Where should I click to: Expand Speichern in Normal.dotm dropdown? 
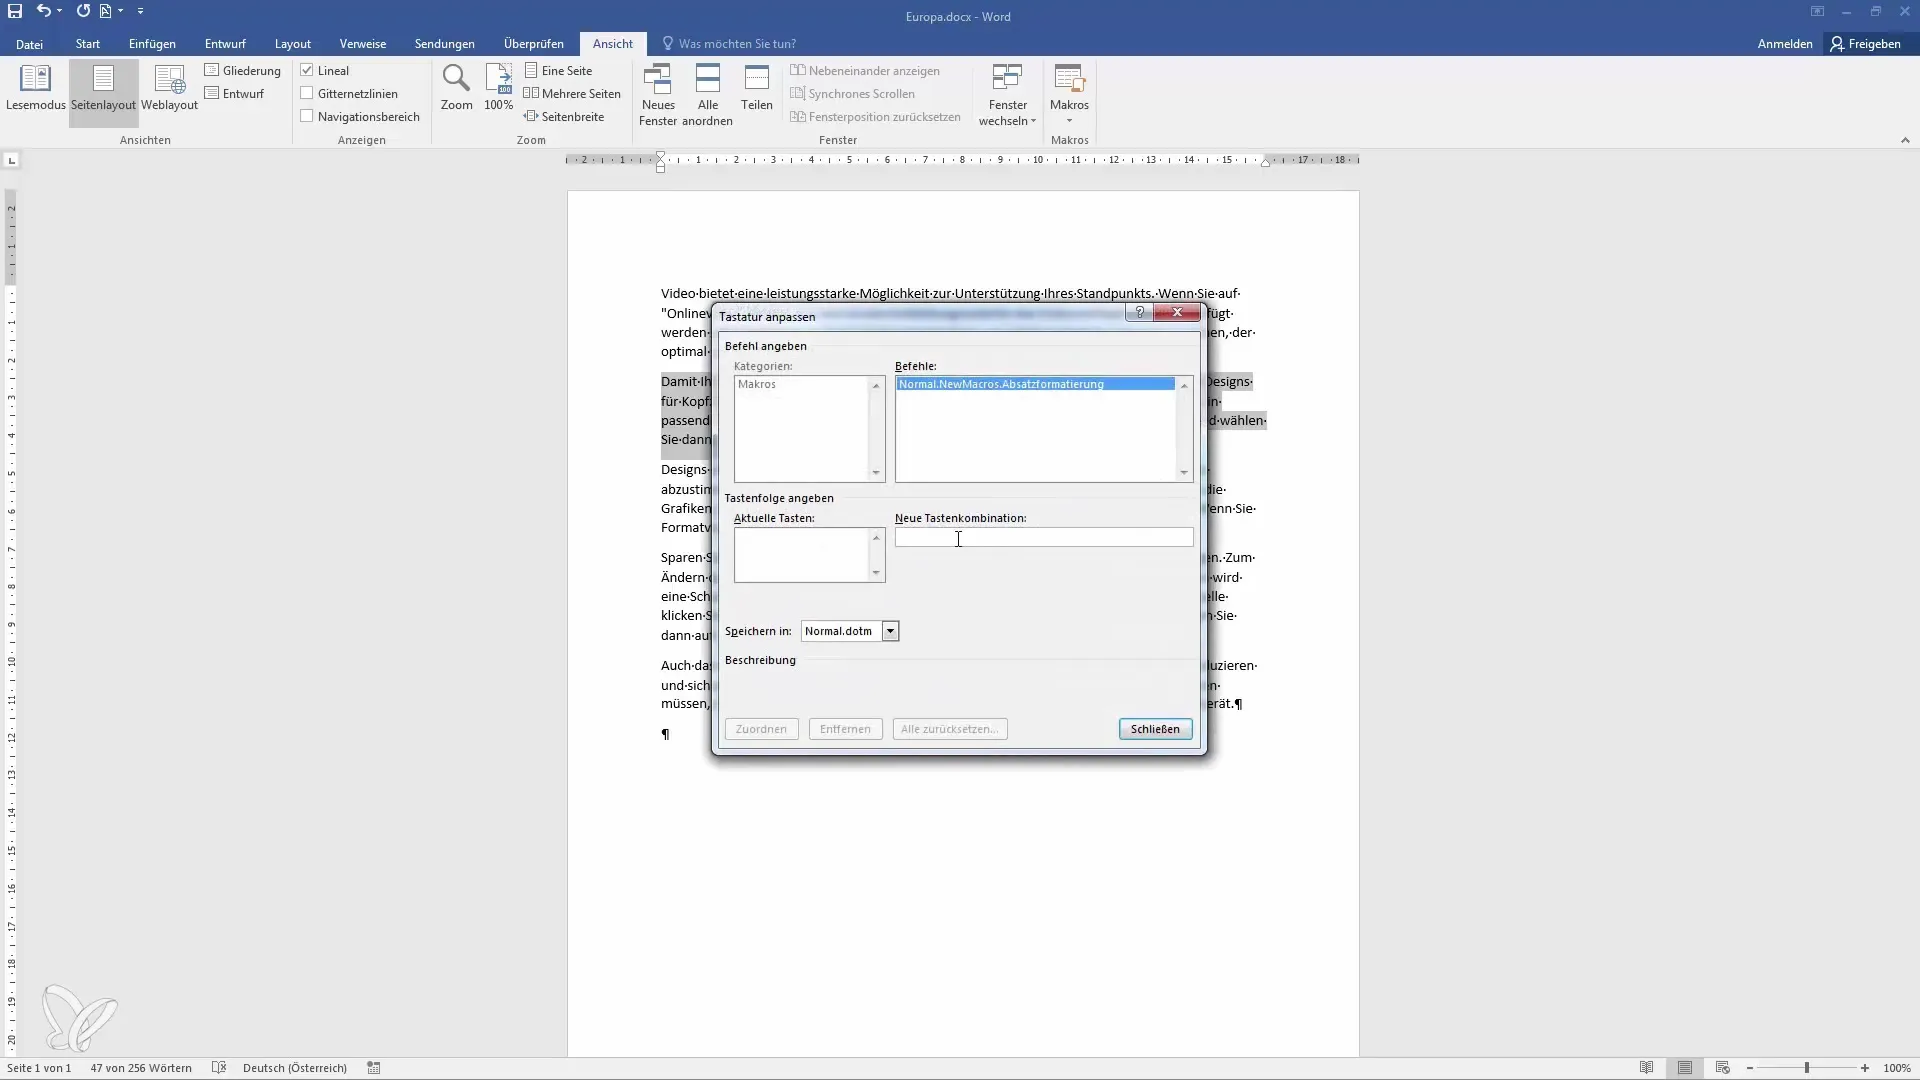[890, 631]
